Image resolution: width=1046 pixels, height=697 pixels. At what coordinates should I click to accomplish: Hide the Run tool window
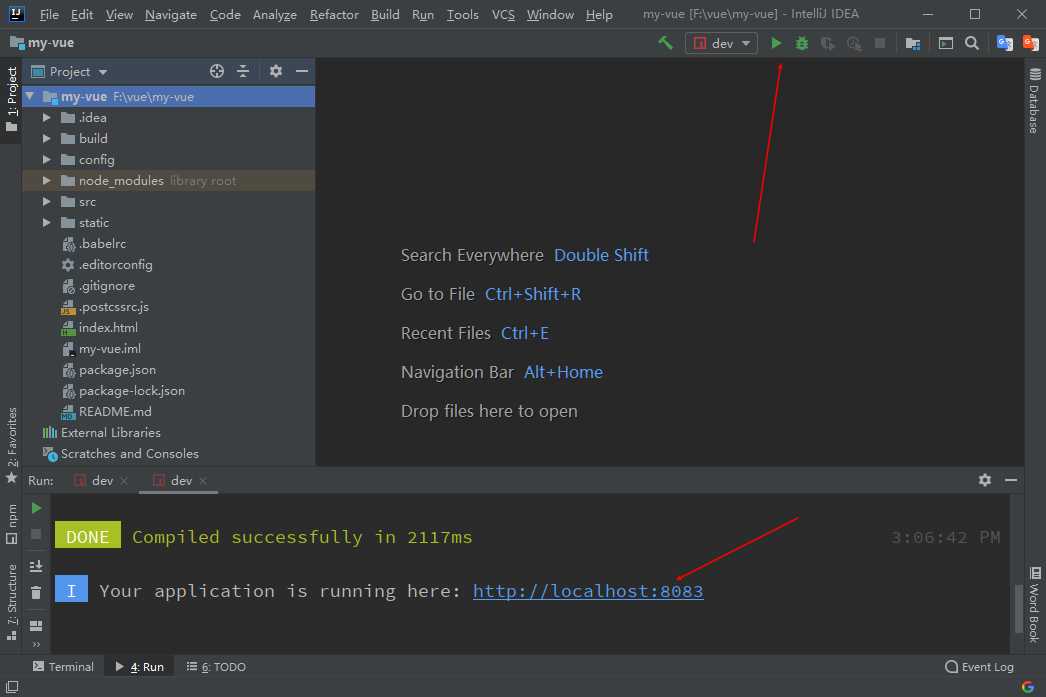click(x=1011, y=480)
